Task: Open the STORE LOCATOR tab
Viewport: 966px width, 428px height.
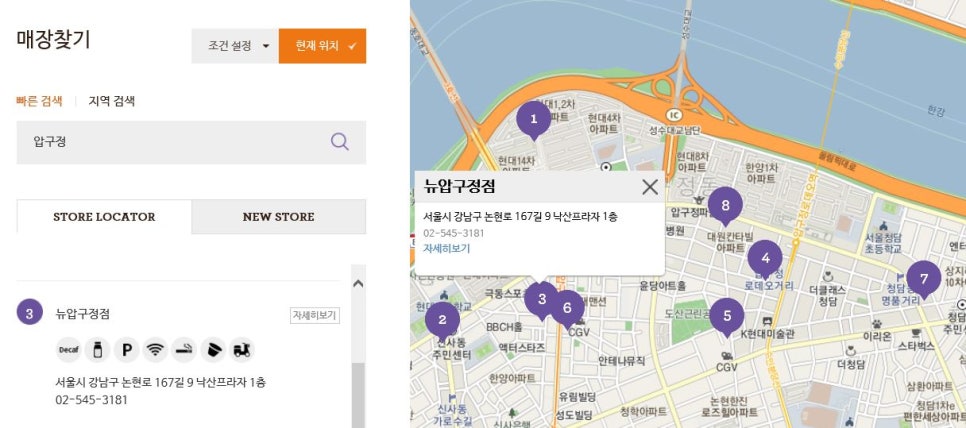Action: pos(104,217)
